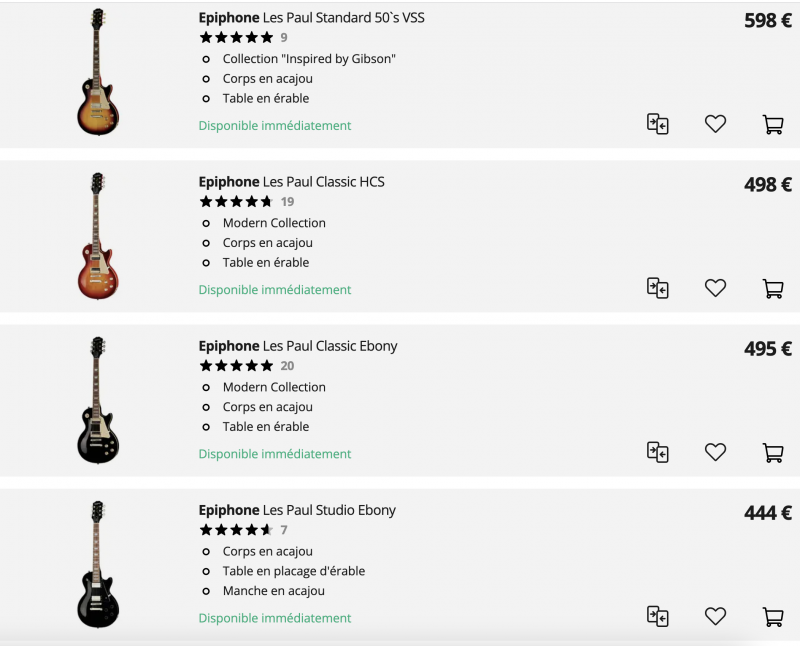Add Les Paul Studio Ebony to wishlist
Screen dimensions: 800x646
[x=715, y=616]
